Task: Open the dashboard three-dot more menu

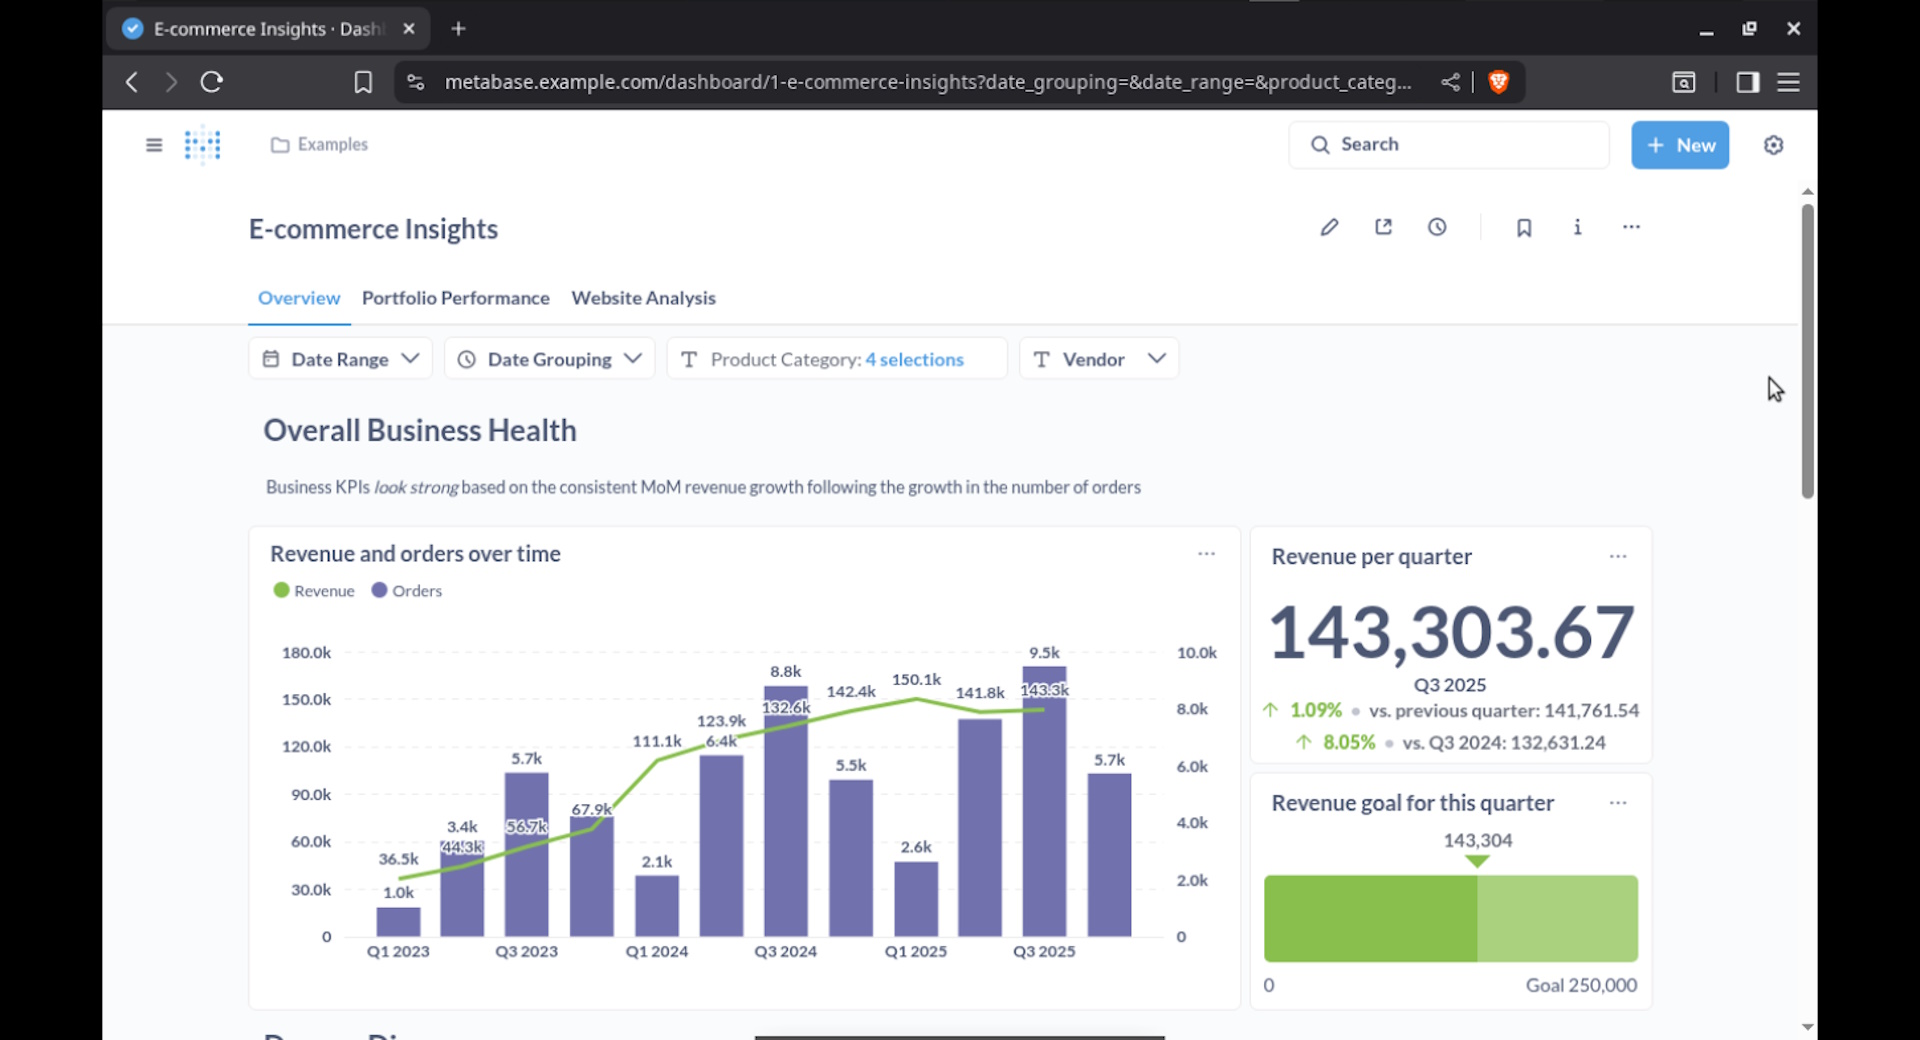Action: (x=1631, y=227)
